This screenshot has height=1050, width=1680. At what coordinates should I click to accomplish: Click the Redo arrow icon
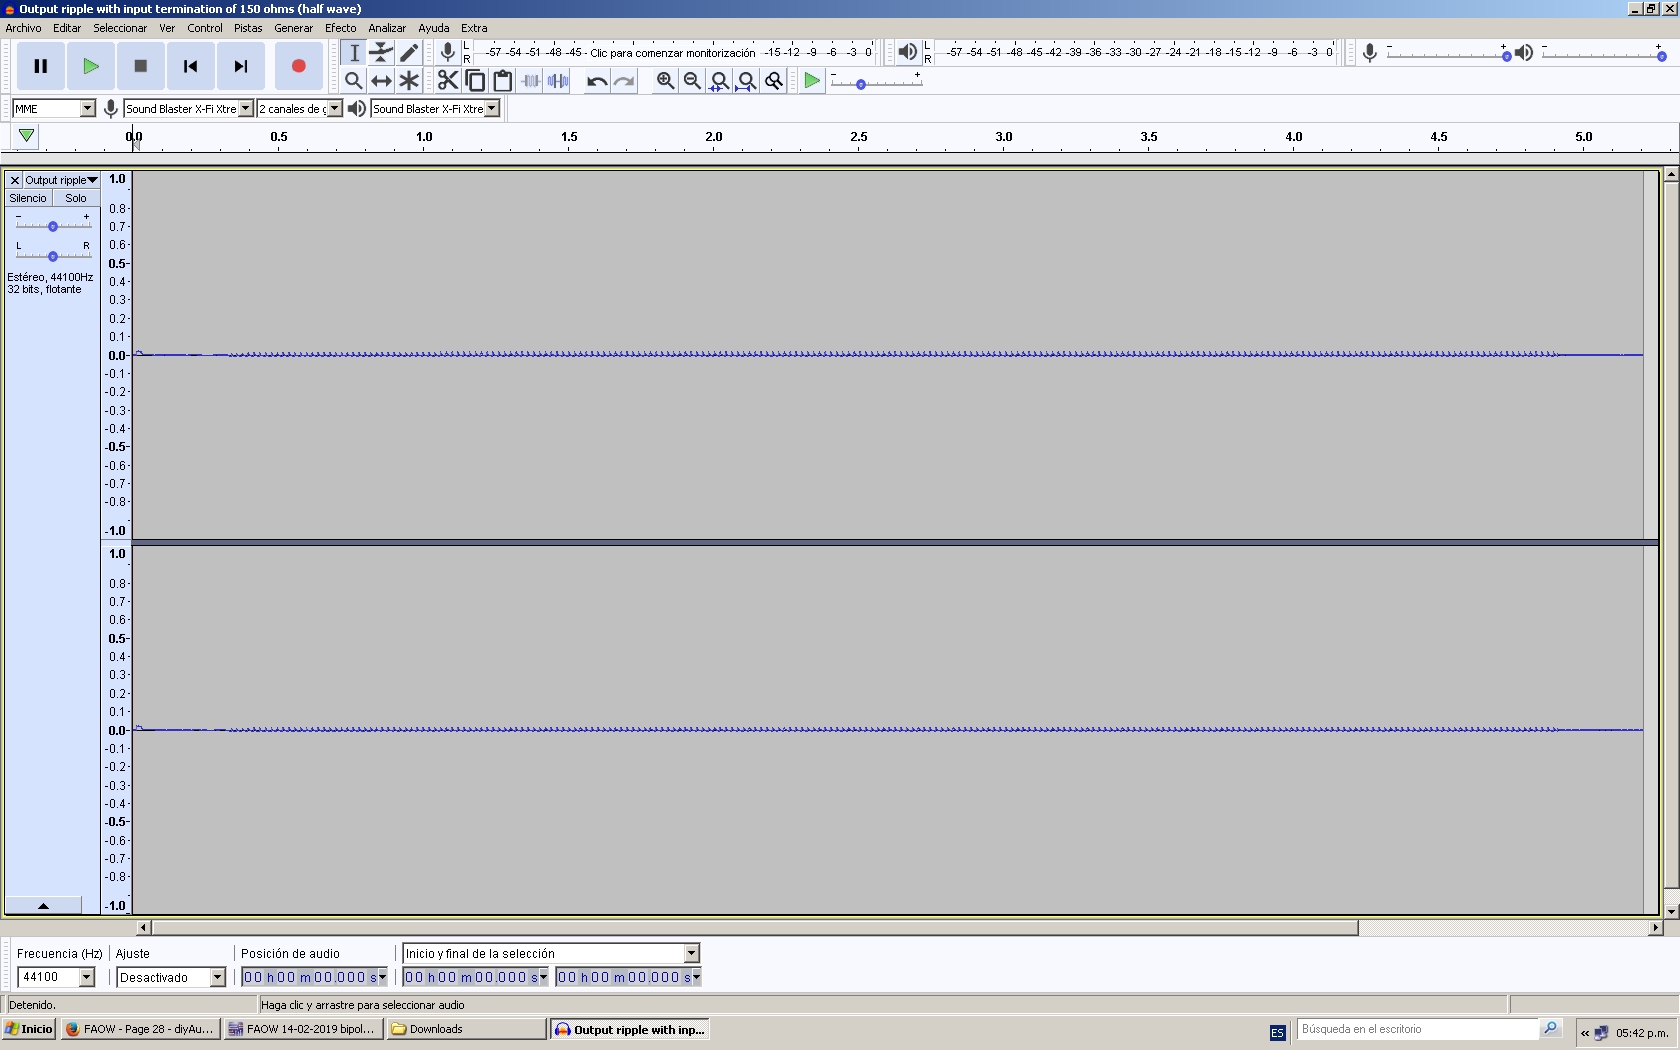coord(624,80)
